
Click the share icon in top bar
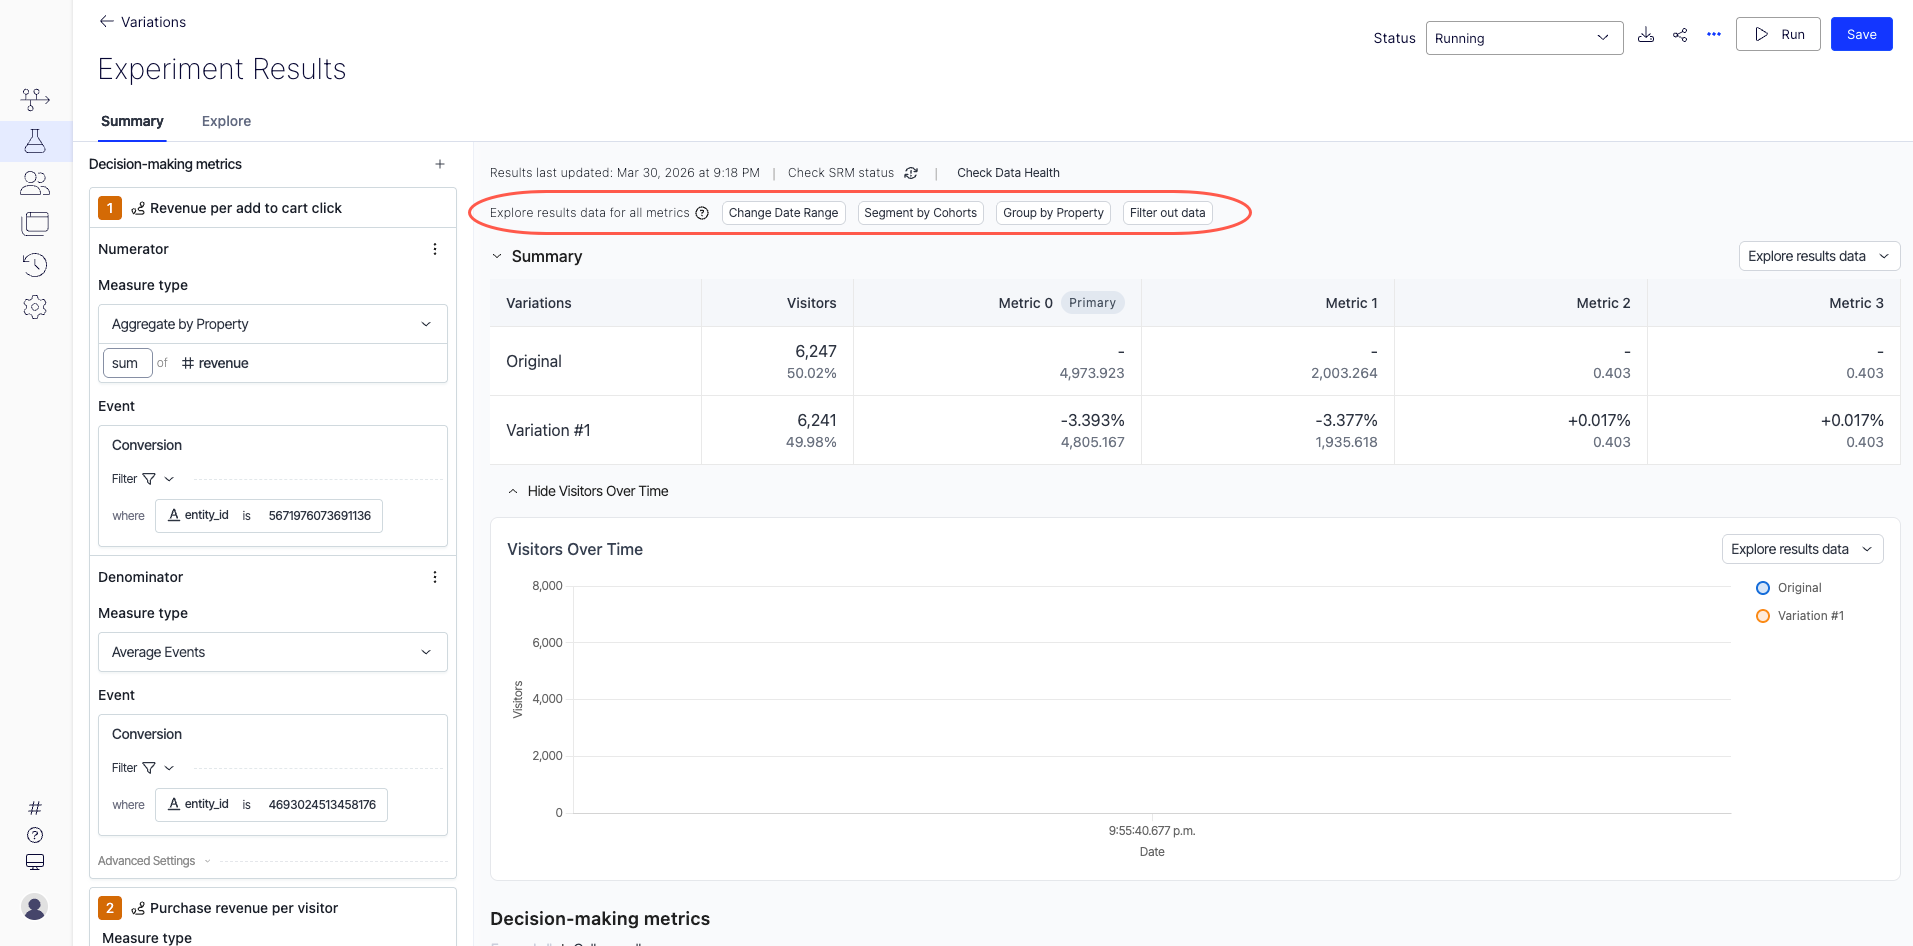click(x=1680, y=35)
